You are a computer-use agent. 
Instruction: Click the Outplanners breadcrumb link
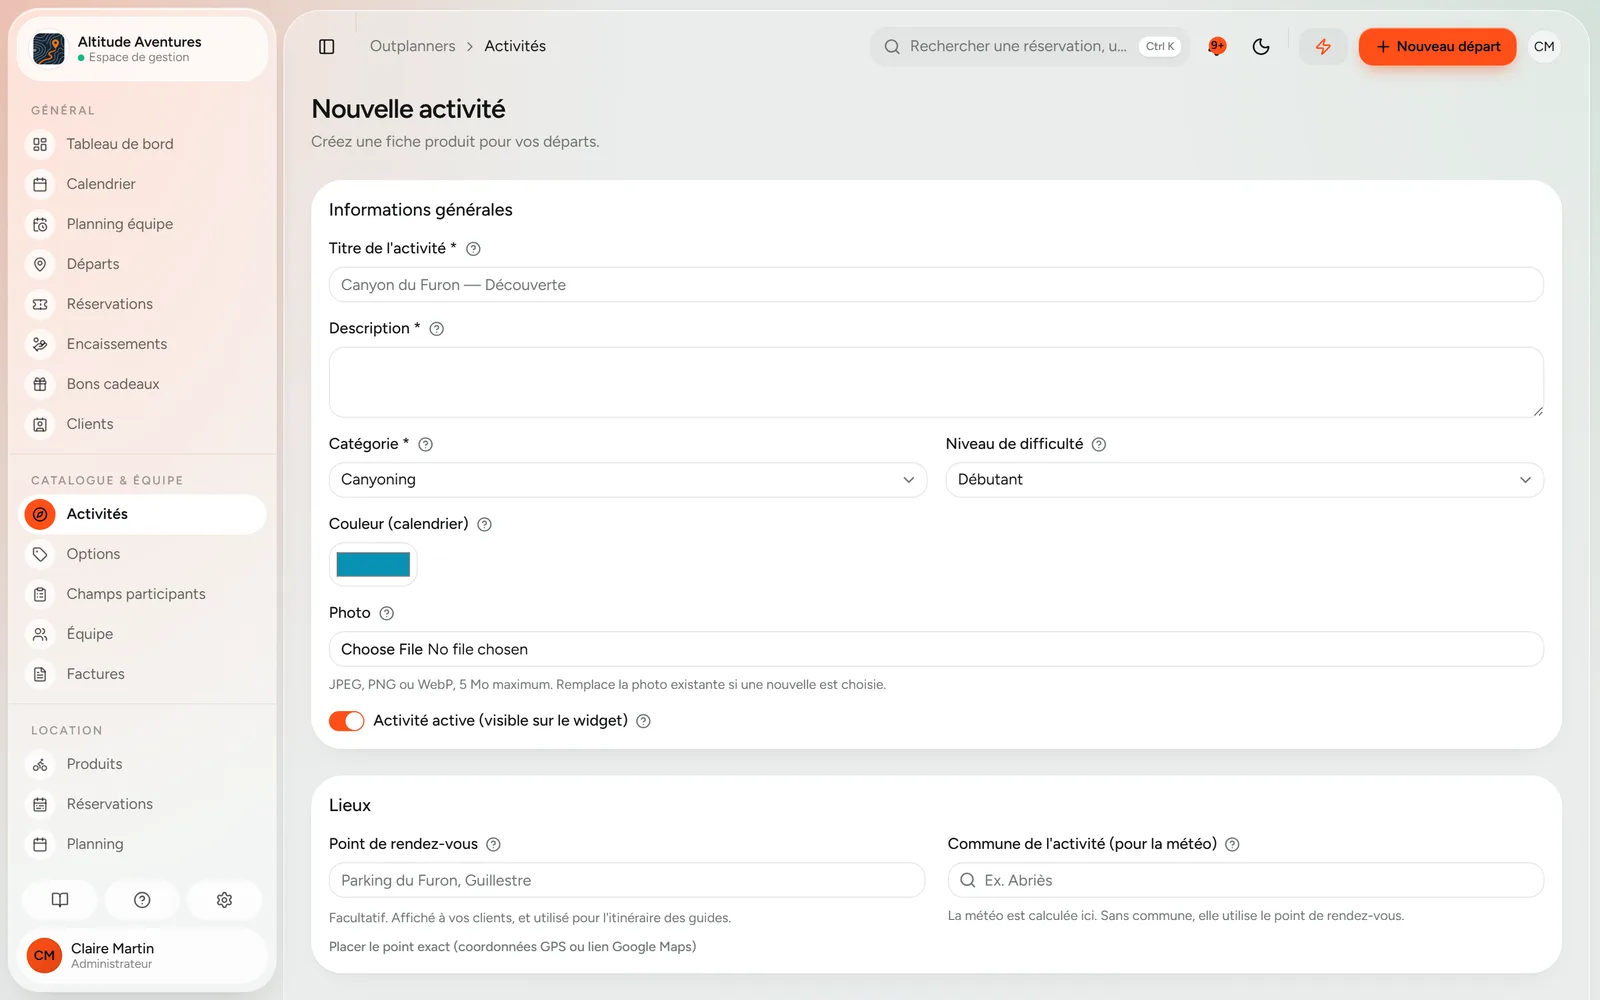point(412,47)
